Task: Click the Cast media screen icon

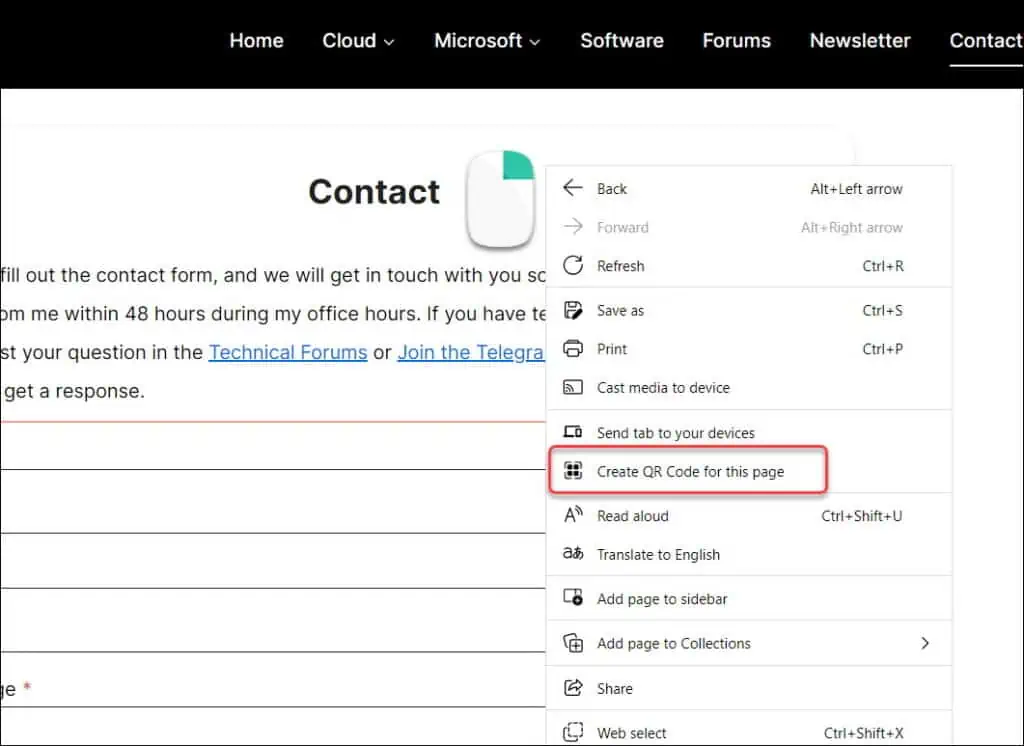Action: (x=573, y=387)
